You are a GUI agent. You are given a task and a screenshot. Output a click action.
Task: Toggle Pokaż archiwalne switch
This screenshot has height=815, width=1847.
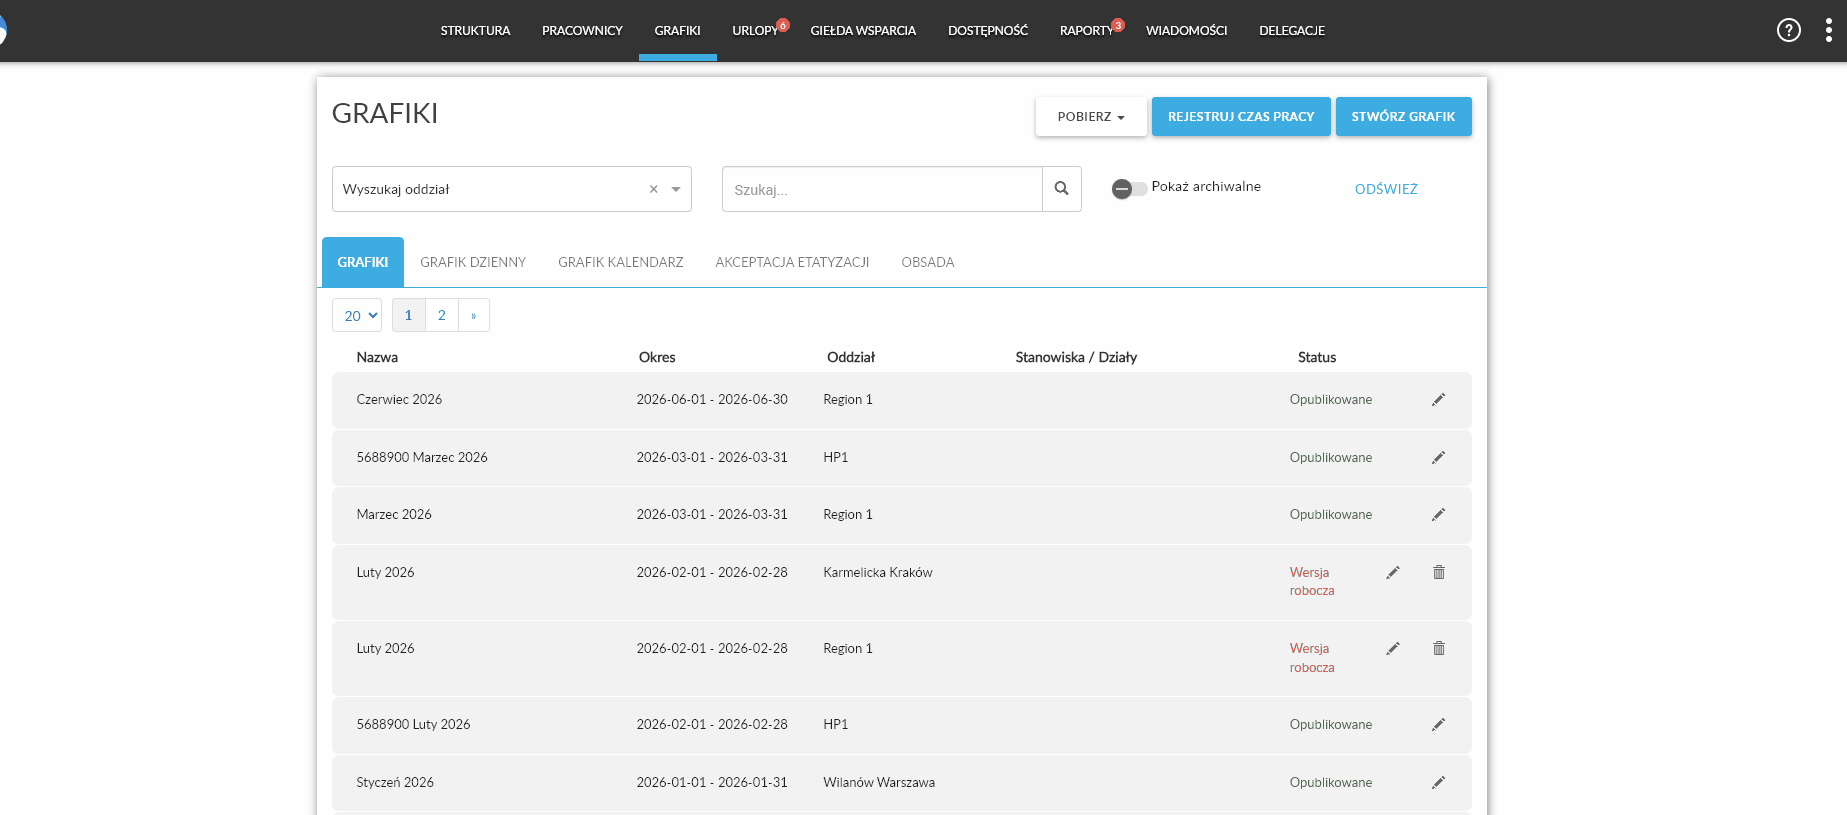click(x=1129, y=189)
